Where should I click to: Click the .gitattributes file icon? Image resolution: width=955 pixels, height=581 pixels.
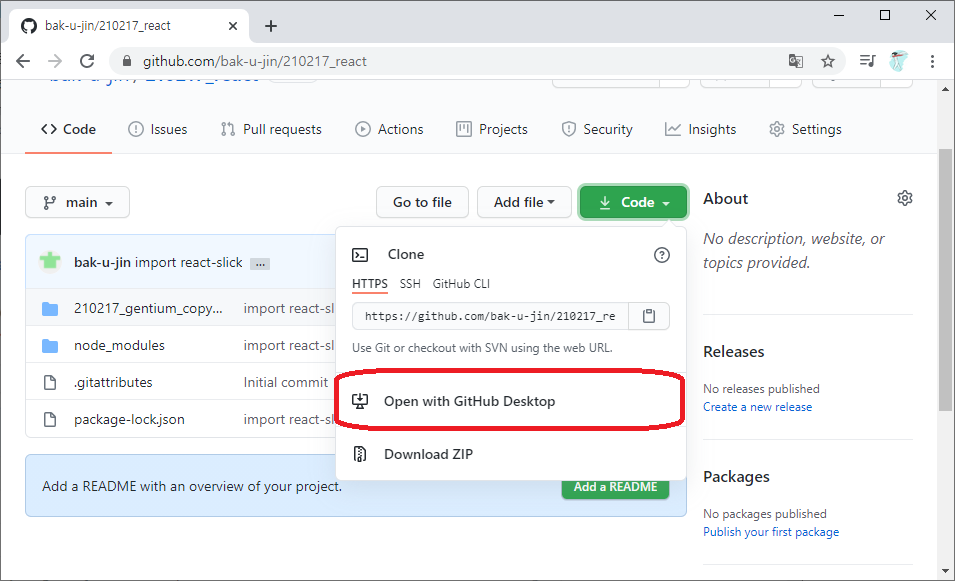pos(50,382)
